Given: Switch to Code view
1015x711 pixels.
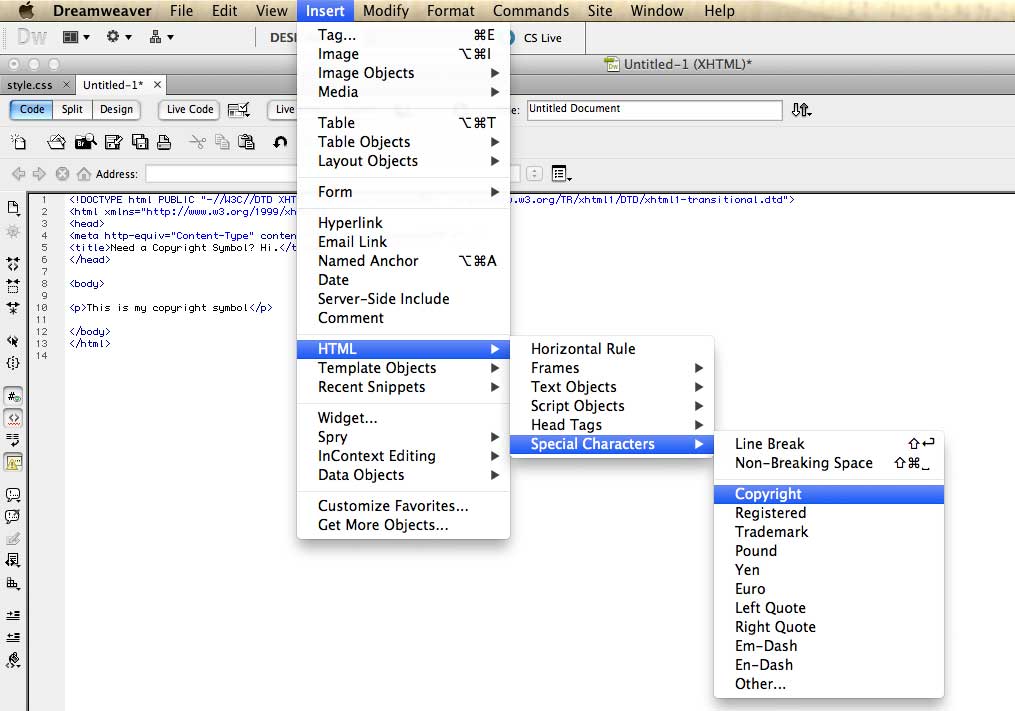Looking at the screenshot, I should [x=32, y=109].
